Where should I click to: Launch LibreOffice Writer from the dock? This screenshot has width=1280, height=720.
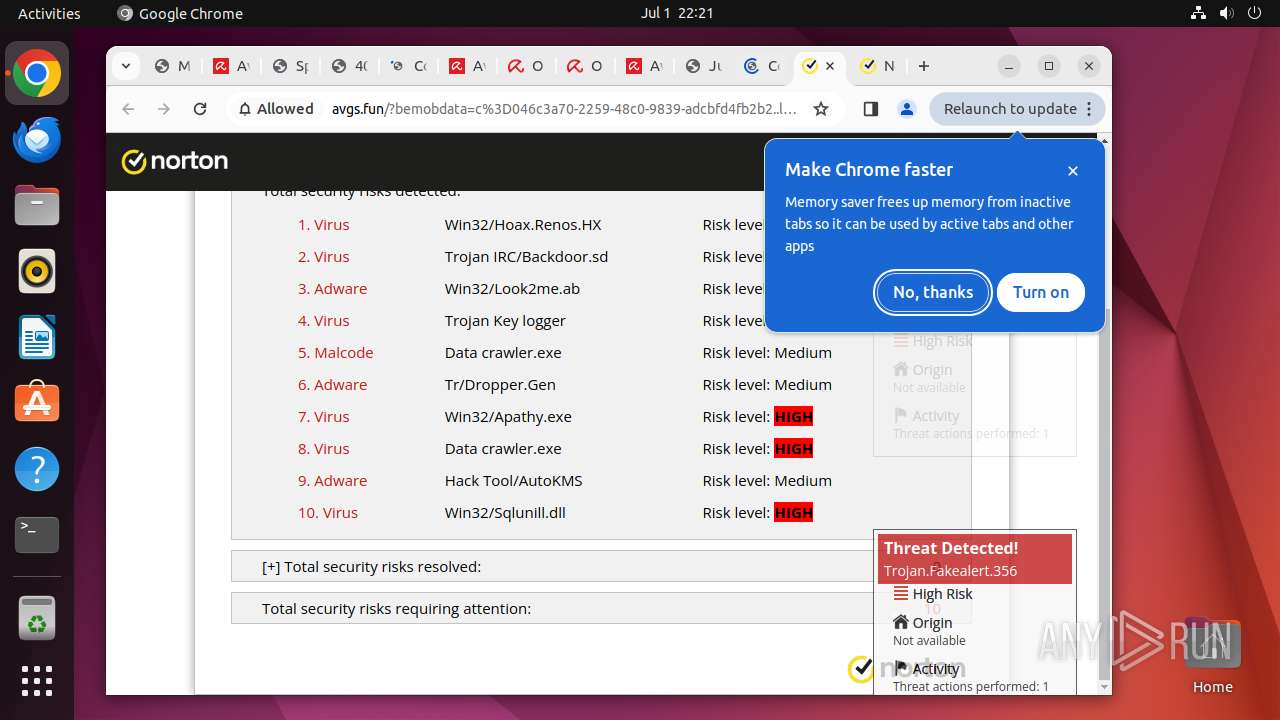[x=37, y=337]
